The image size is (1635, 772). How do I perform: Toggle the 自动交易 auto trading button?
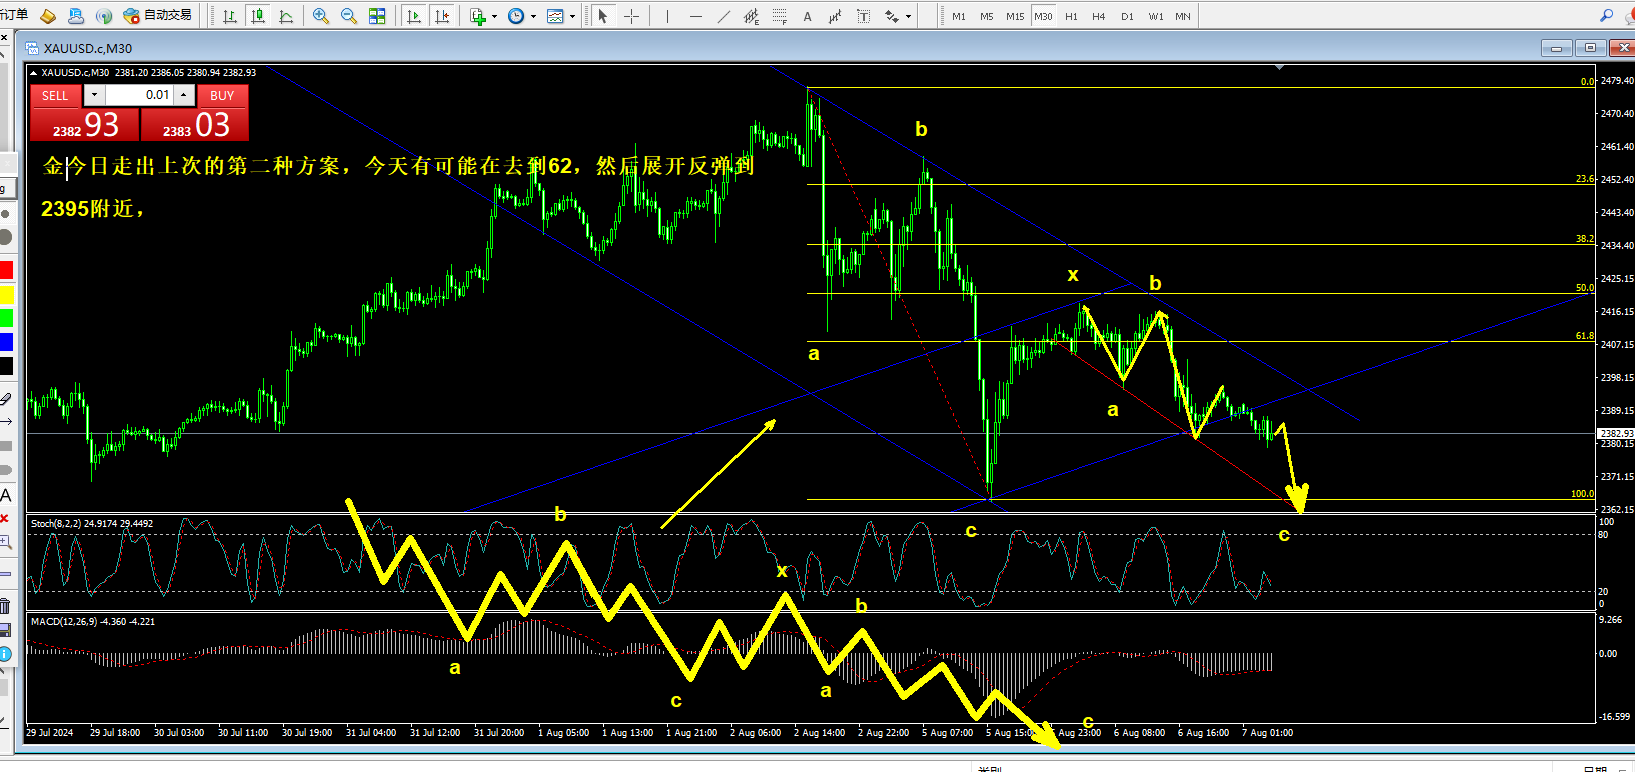[x=157, y=16]
